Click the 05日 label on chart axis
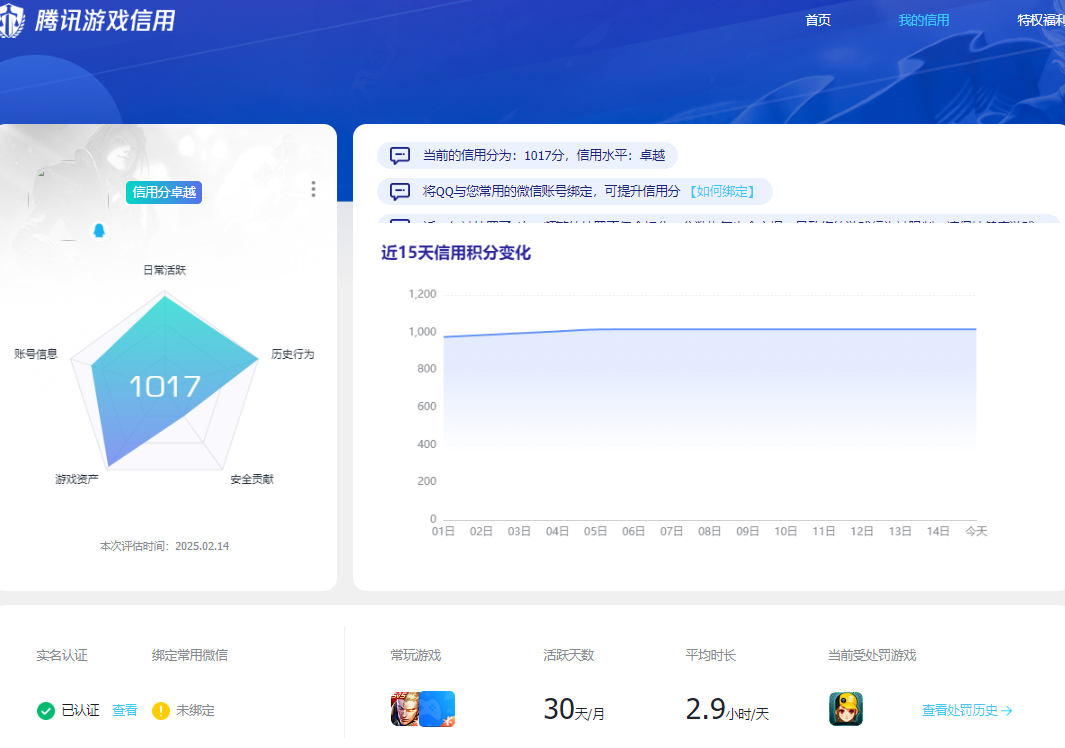Screen dimensions: 1065x748 596,531
